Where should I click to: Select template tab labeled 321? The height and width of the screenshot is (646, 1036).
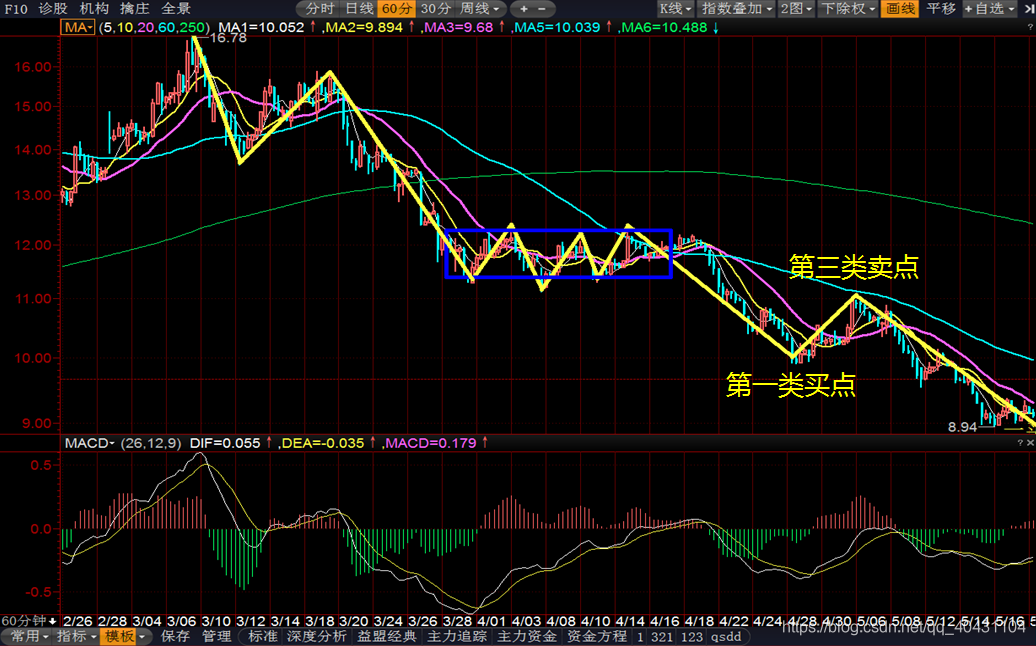pyautogui.click(x=662, y=637)
